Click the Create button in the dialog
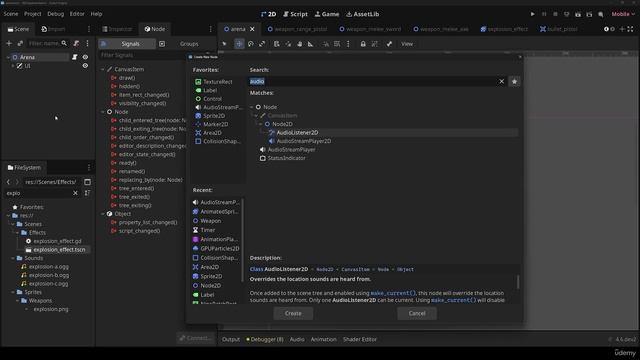The width and height of the screenshot is (640, 360). click(293, 313)
